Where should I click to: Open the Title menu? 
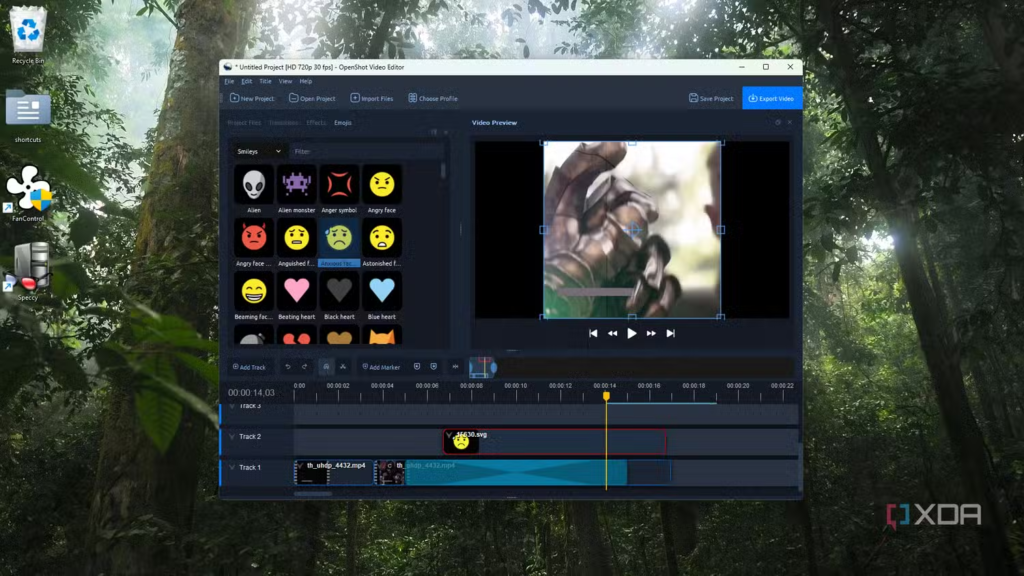point(265,81)
